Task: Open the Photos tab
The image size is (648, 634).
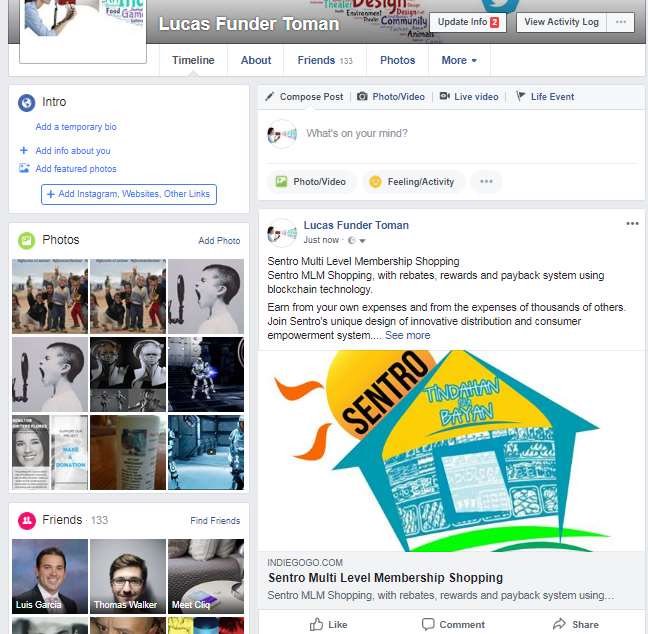Action: [x=398, y=60]
